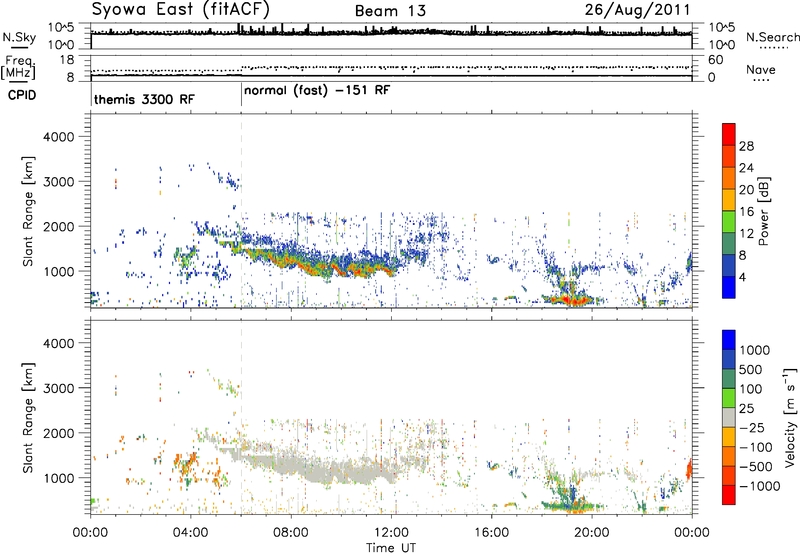
Task: Select the '12' tick on the Power scale
Action: pos(746,234)
